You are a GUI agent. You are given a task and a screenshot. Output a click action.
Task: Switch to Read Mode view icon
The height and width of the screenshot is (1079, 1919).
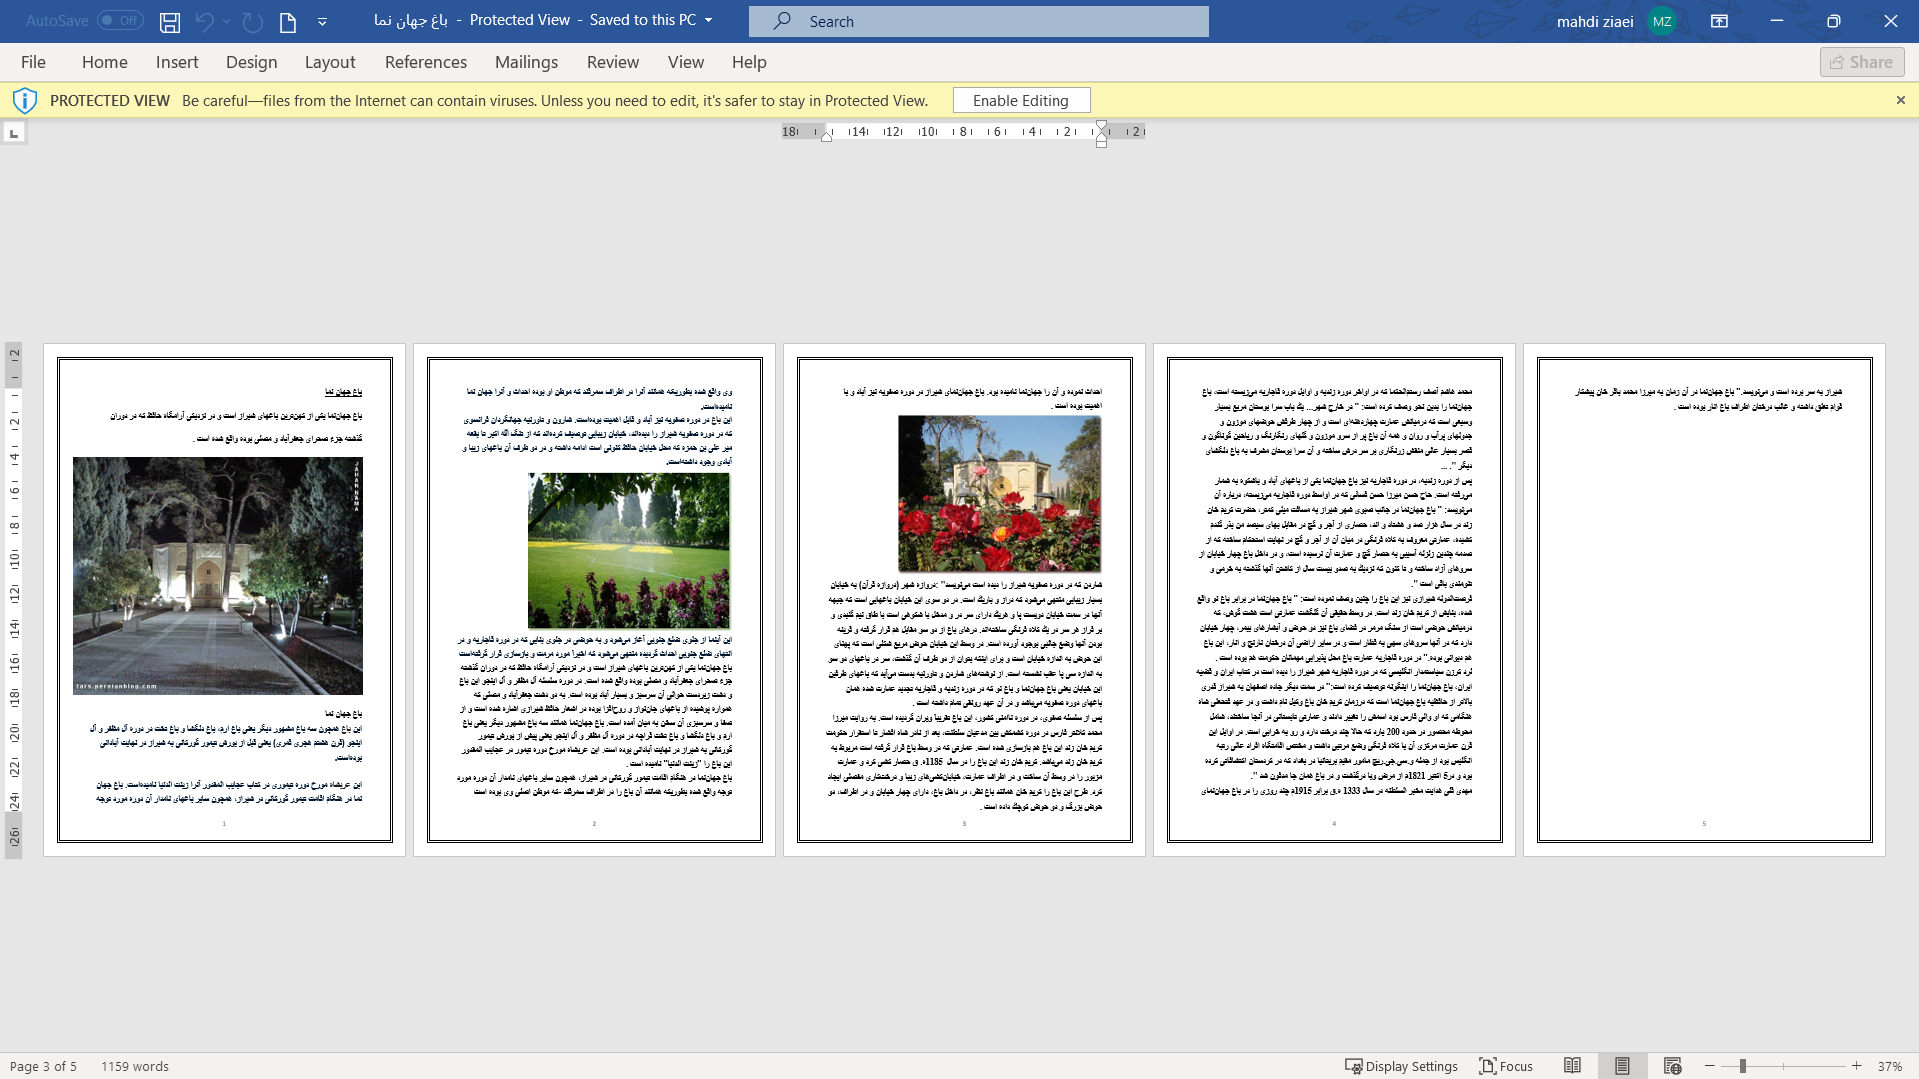[x=1573, y=1066]
